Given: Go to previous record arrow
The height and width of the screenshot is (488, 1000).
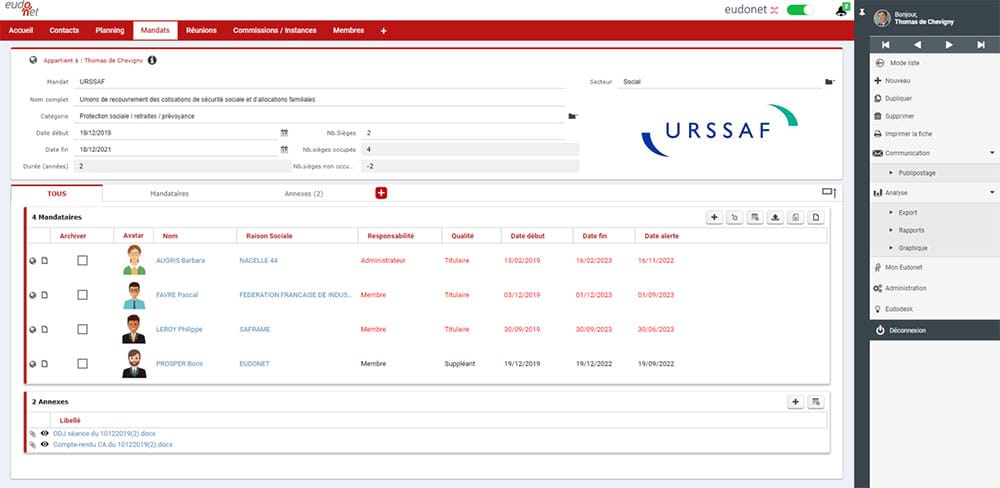Looking at the screenshot, I should pos(917,45).
